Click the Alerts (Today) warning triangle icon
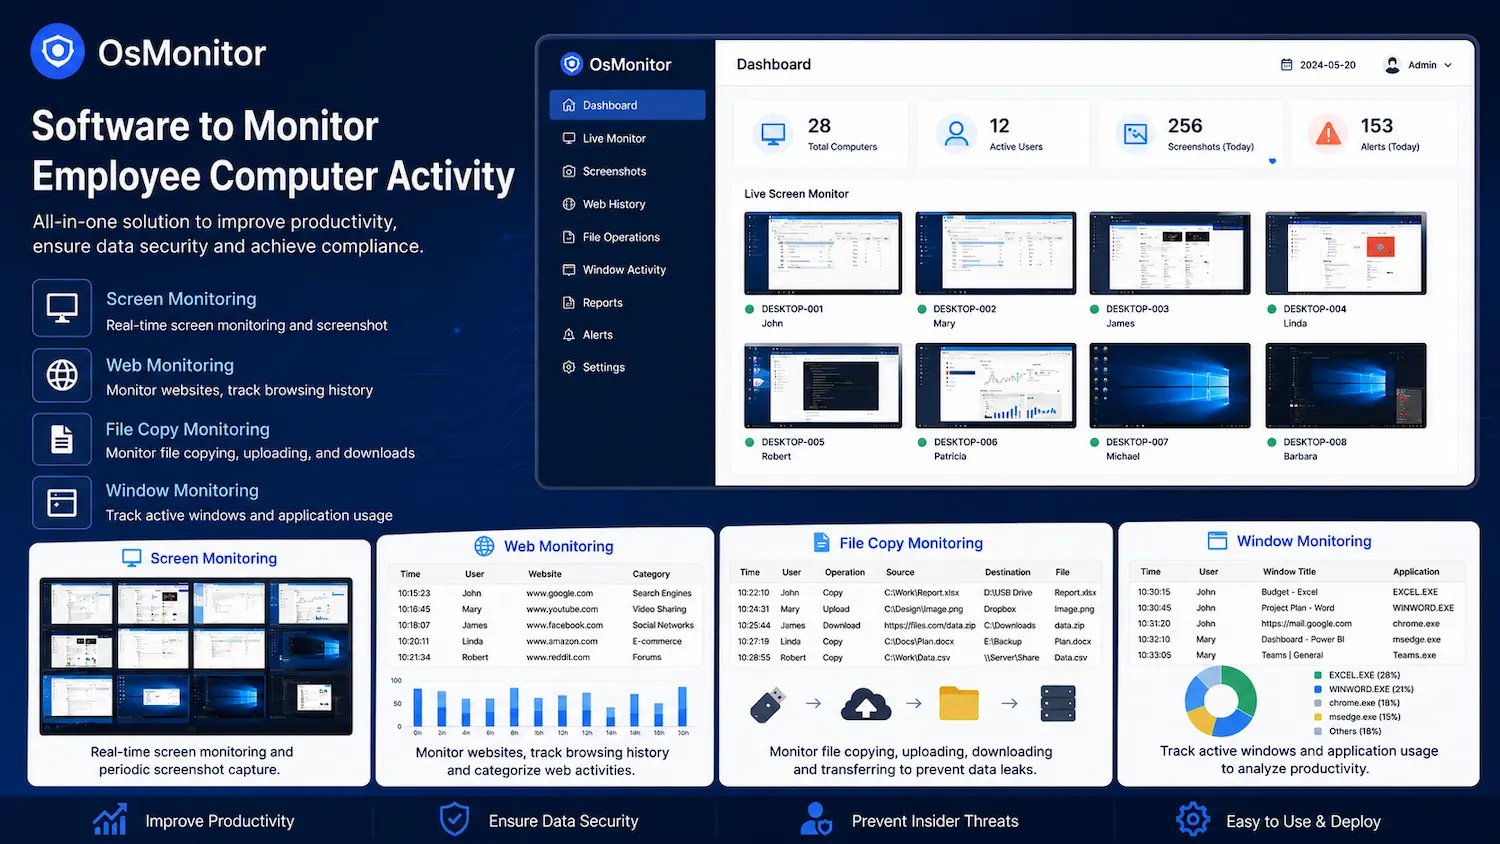The image size is (1500, 844). coord(1328,133)
